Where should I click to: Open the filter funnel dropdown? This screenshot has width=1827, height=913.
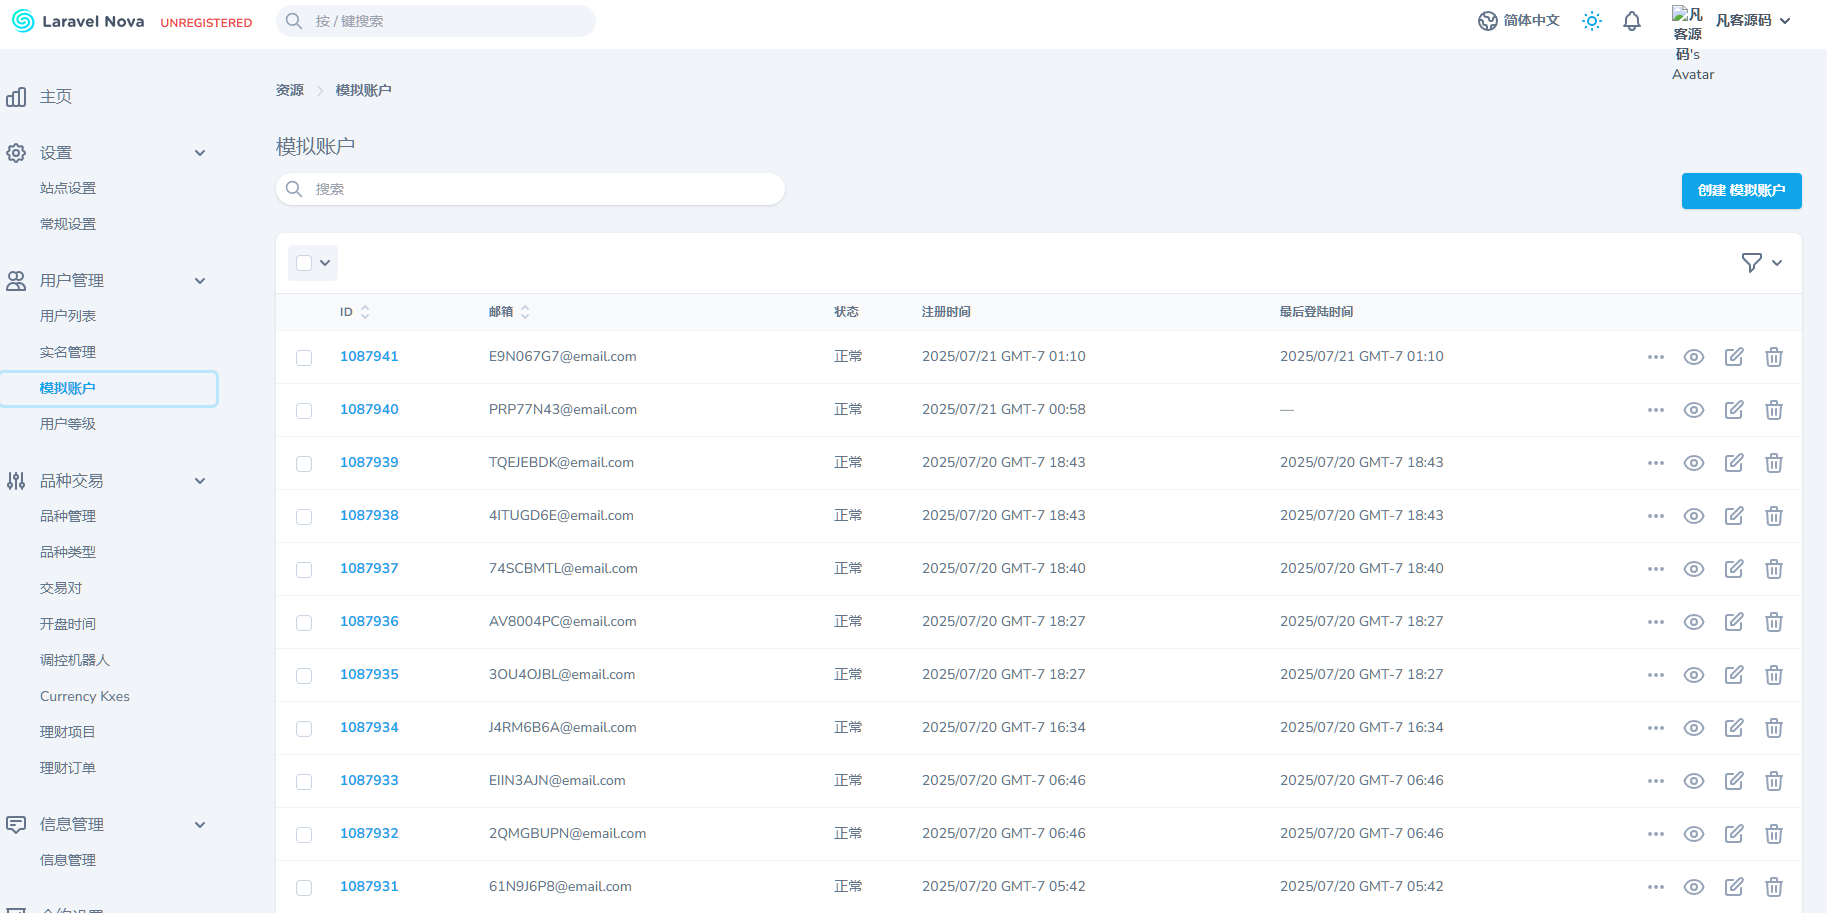[1761, 263]
